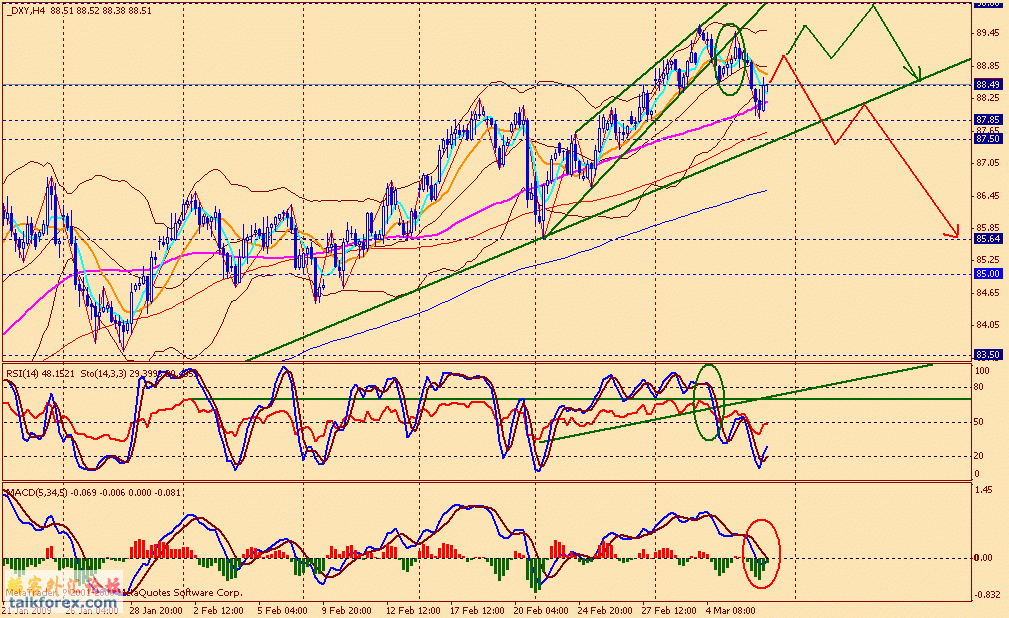
Task: Click the 27 Feb 12:00 time axis label
Action: click(669, 610)
